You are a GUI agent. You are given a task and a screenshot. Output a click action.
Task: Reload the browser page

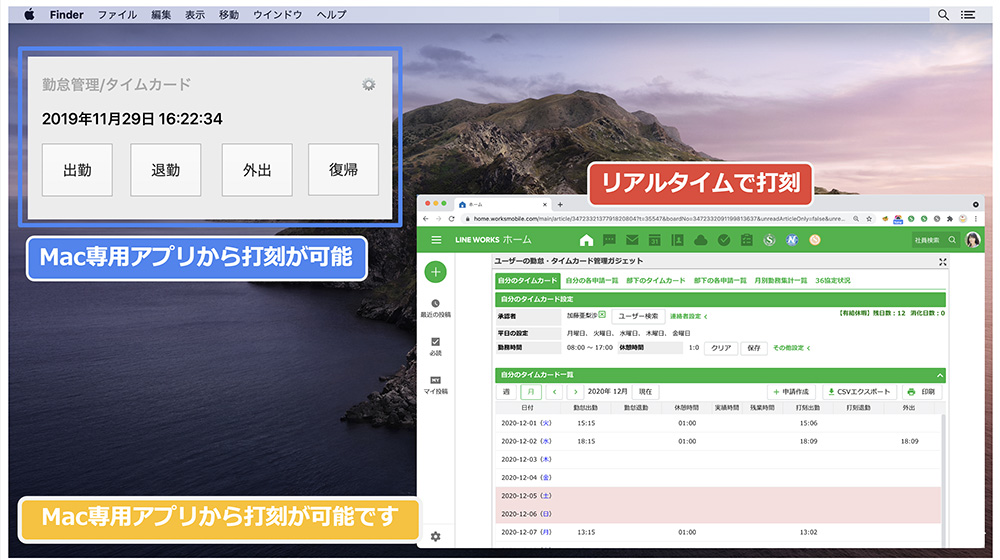pyautogui.click(x=452, y=219)
